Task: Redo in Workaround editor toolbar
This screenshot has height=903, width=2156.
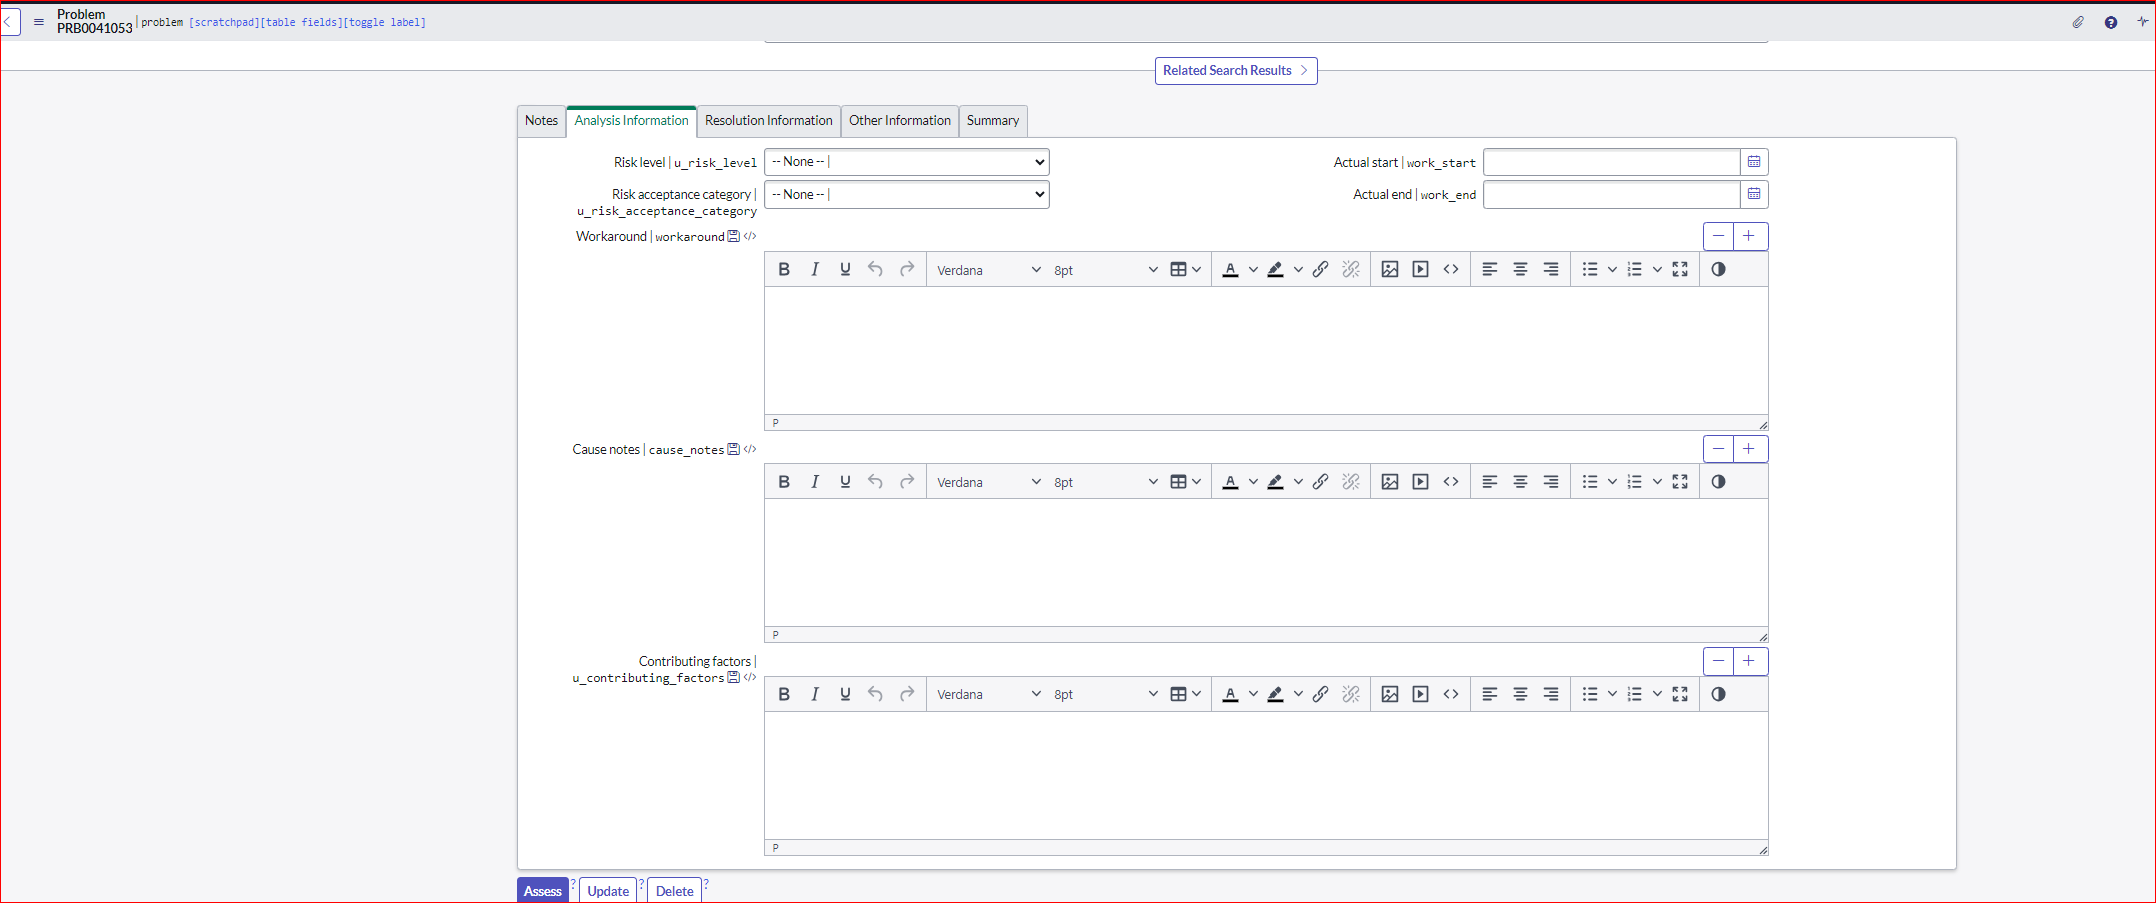Action: point(907,269)
